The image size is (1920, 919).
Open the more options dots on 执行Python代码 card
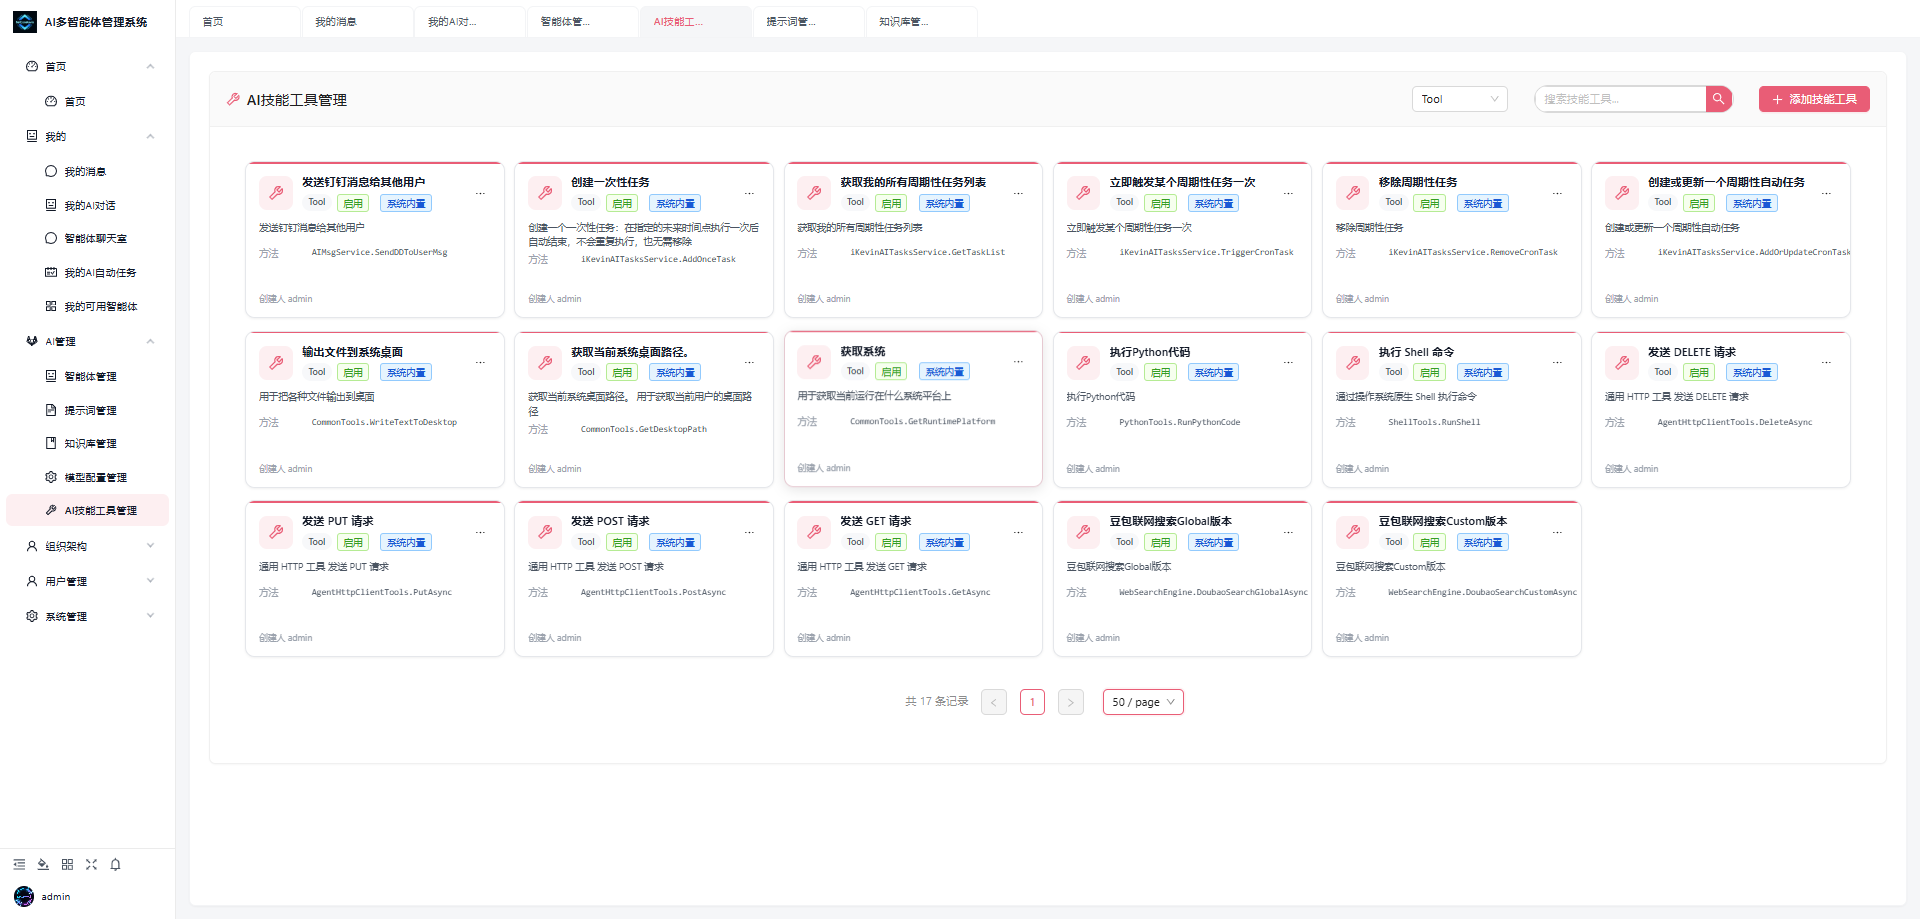pos(1288,363)
